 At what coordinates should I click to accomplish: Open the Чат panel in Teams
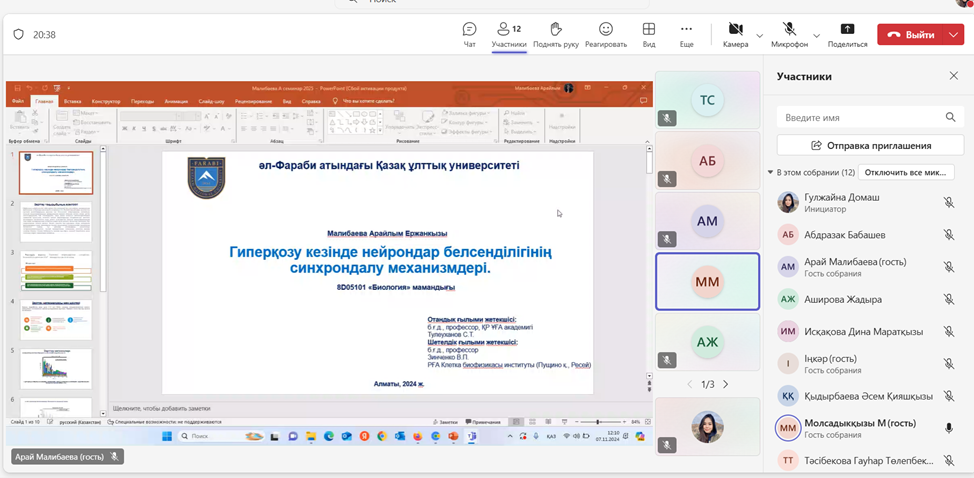coord(470,35)
